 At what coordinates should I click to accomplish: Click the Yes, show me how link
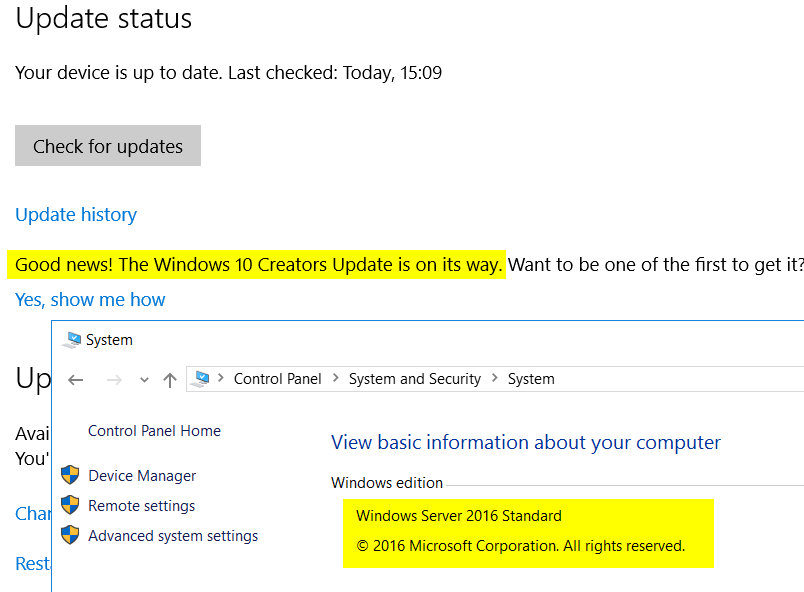click(90, 299)
